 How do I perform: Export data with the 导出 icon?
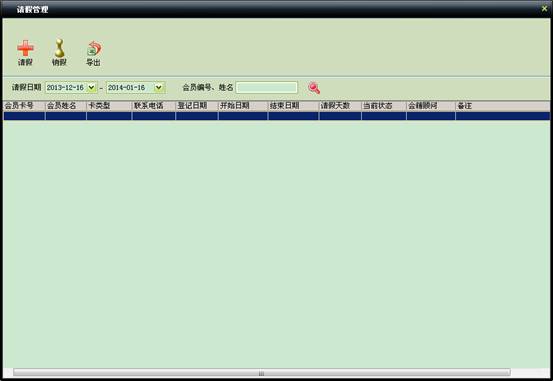coord(93,49)
